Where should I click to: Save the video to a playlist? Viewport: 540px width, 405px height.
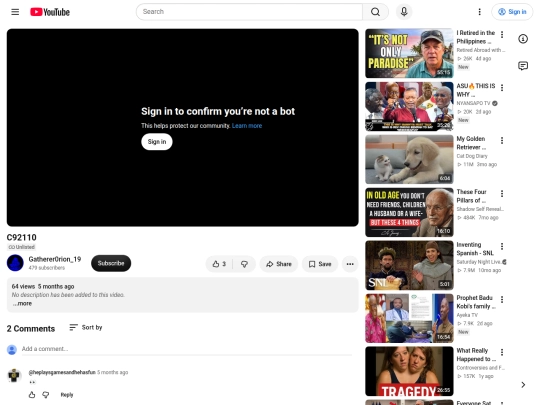pos(320,264)
